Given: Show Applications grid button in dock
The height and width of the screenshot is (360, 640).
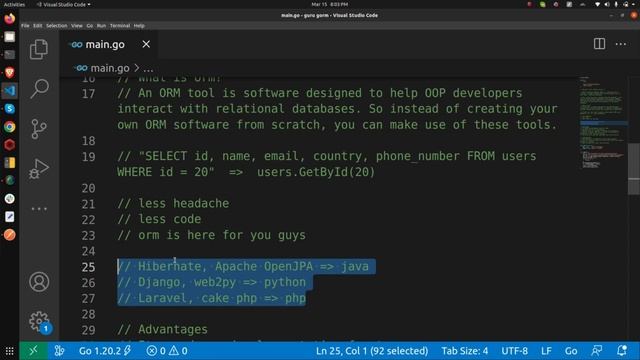Looking at the screenshot, I should tap(9, 351).
